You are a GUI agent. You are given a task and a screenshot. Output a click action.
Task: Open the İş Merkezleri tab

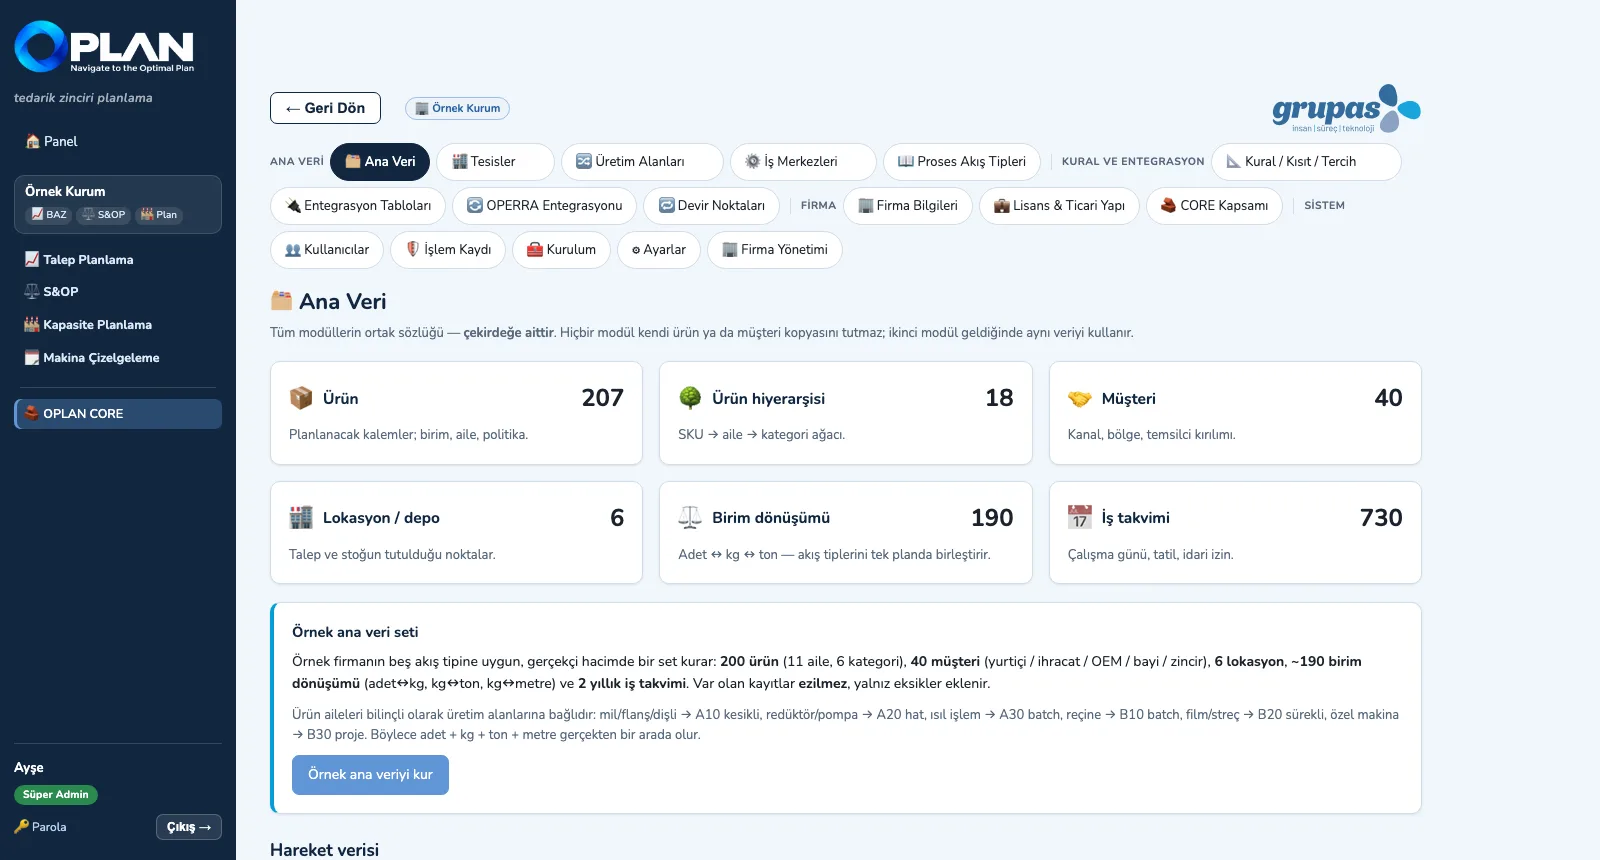tap(803, 162)
